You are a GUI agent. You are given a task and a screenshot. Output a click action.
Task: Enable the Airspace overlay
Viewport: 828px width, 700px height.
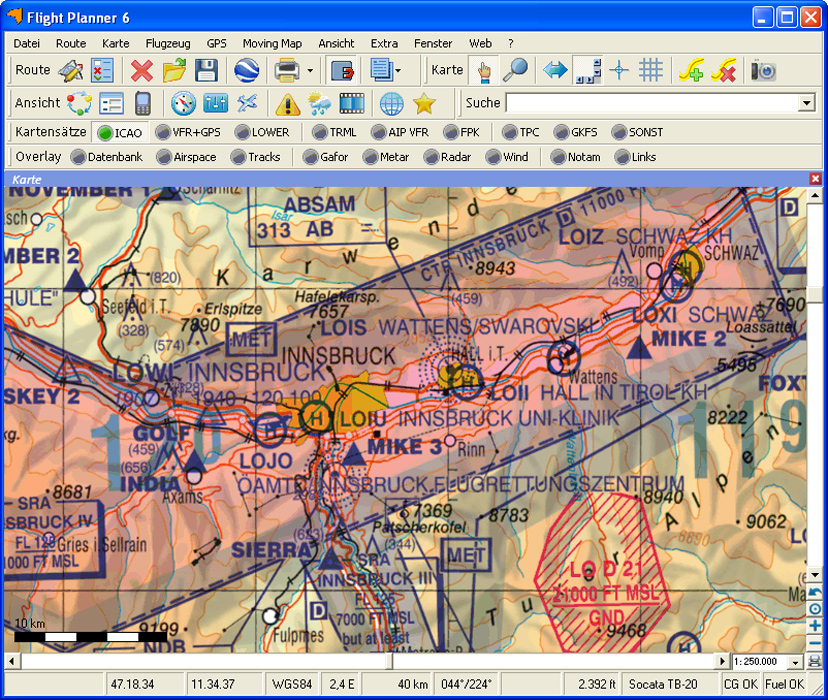click(187, 156)
